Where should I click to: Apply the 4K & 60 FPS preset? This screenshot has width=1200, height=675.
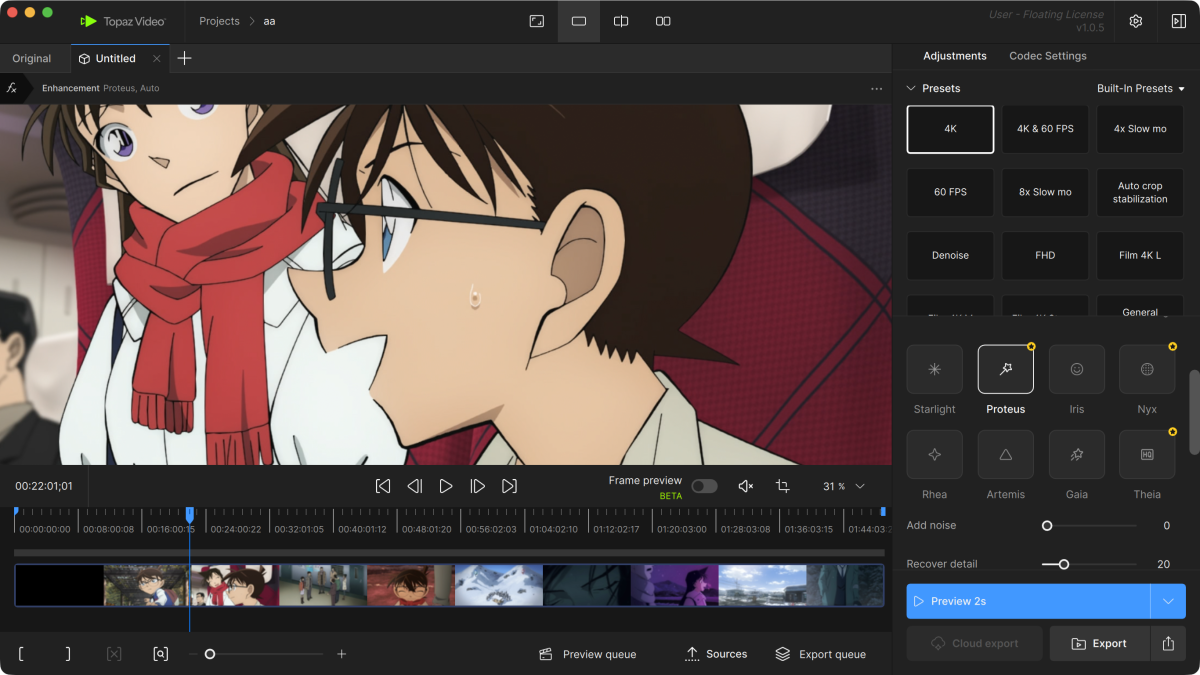click(x=1045, y=129)
